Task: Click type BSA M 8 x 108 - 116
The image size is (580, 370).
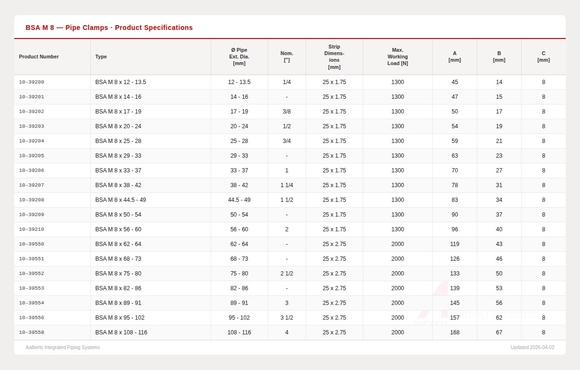Action: coord(121,332)
